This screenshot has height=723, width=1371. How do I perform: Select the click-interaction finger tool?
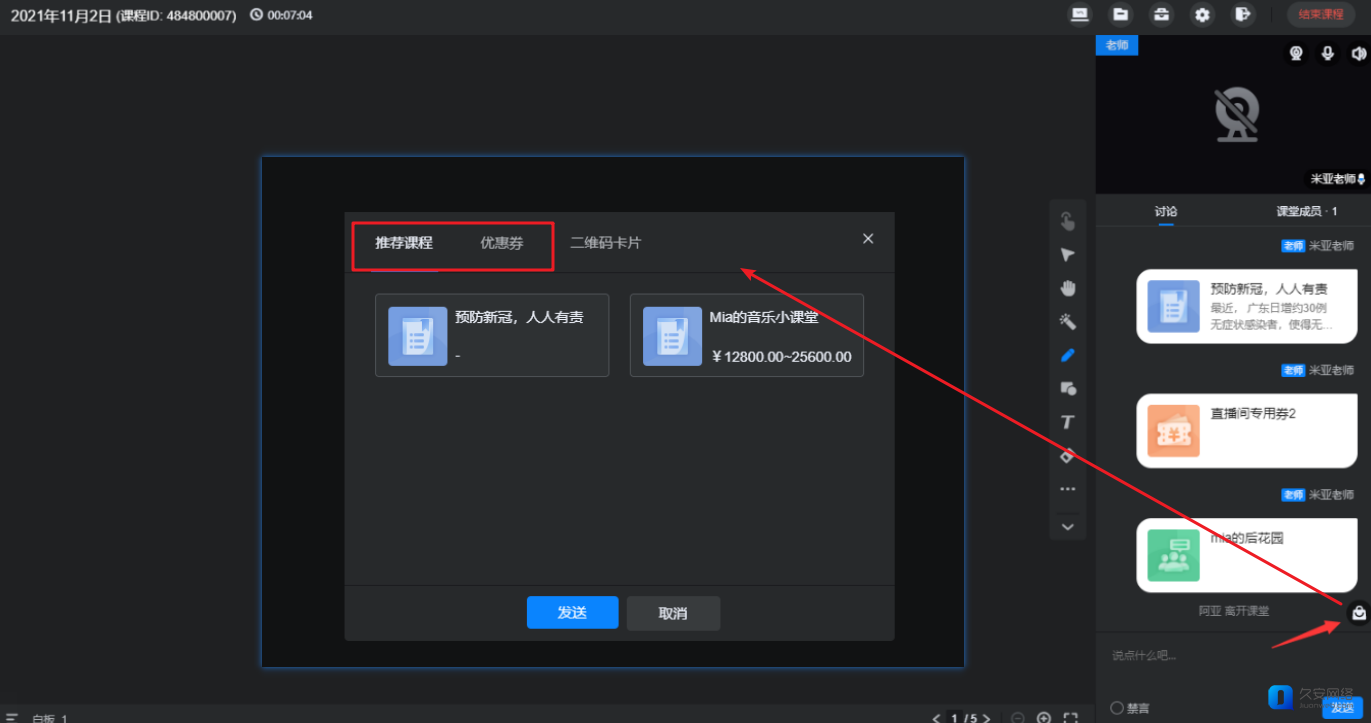(x=1067, y=221)
